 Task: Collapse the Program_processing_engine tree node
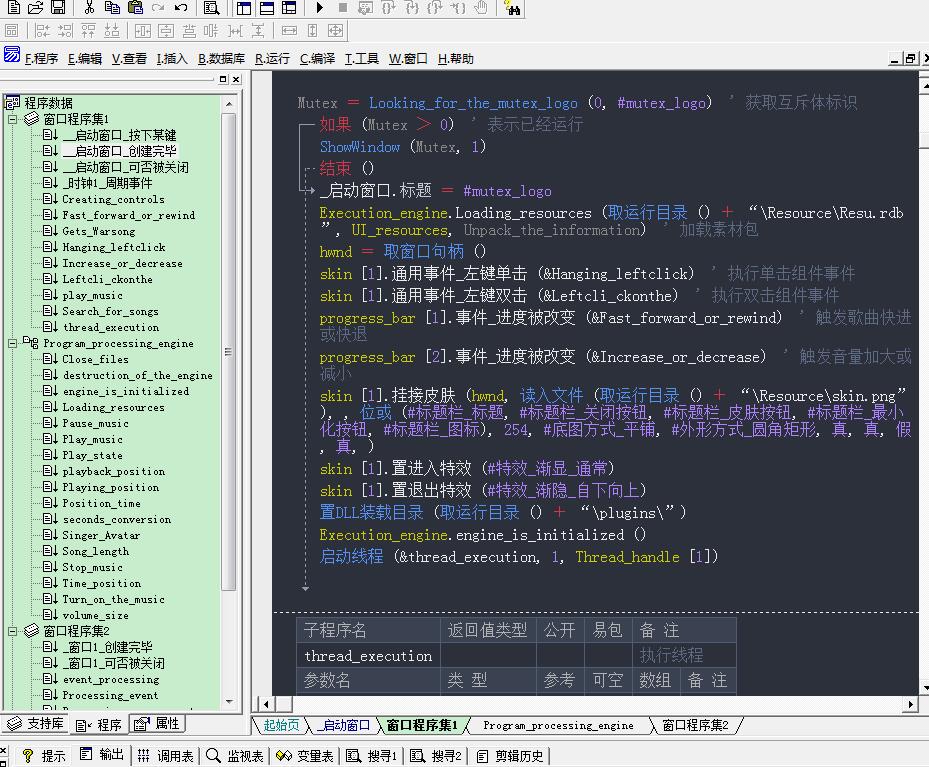tap(14, 343)
